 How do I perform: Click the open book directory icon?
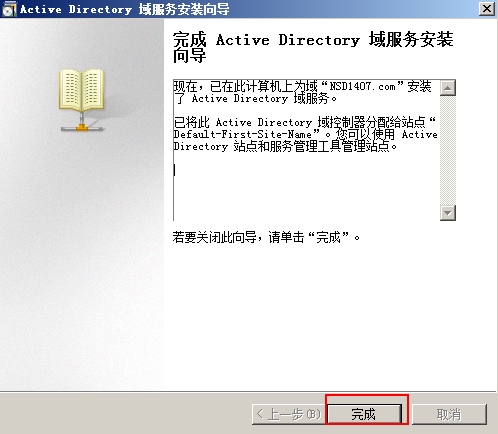point(82,89)
